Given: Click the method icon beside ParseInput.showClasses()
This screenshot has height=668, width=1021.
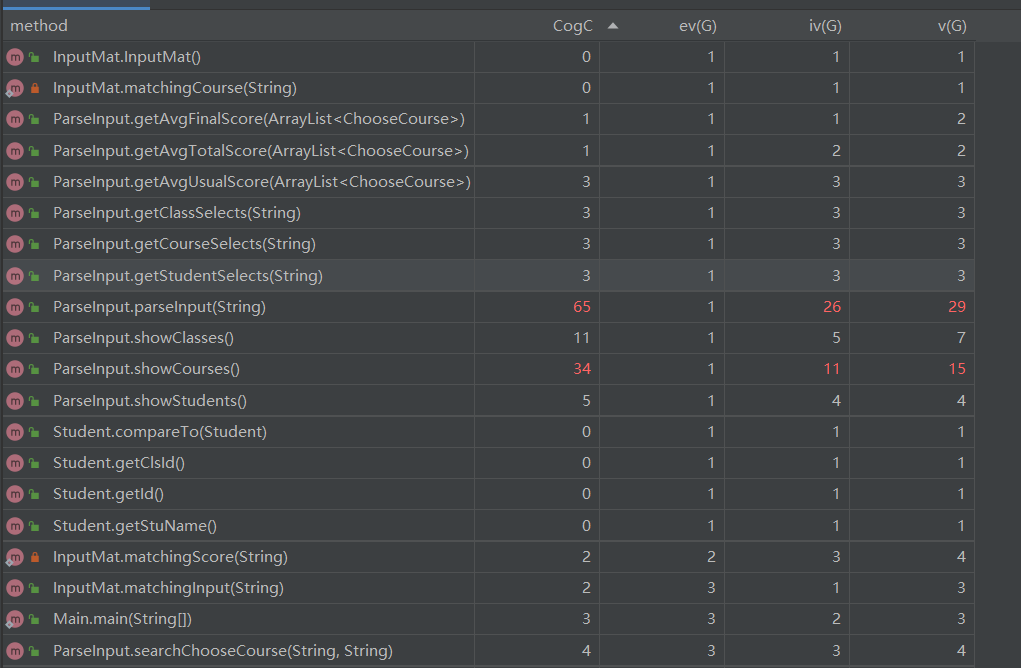Looking at the screenshot, I should pos(15,338).
